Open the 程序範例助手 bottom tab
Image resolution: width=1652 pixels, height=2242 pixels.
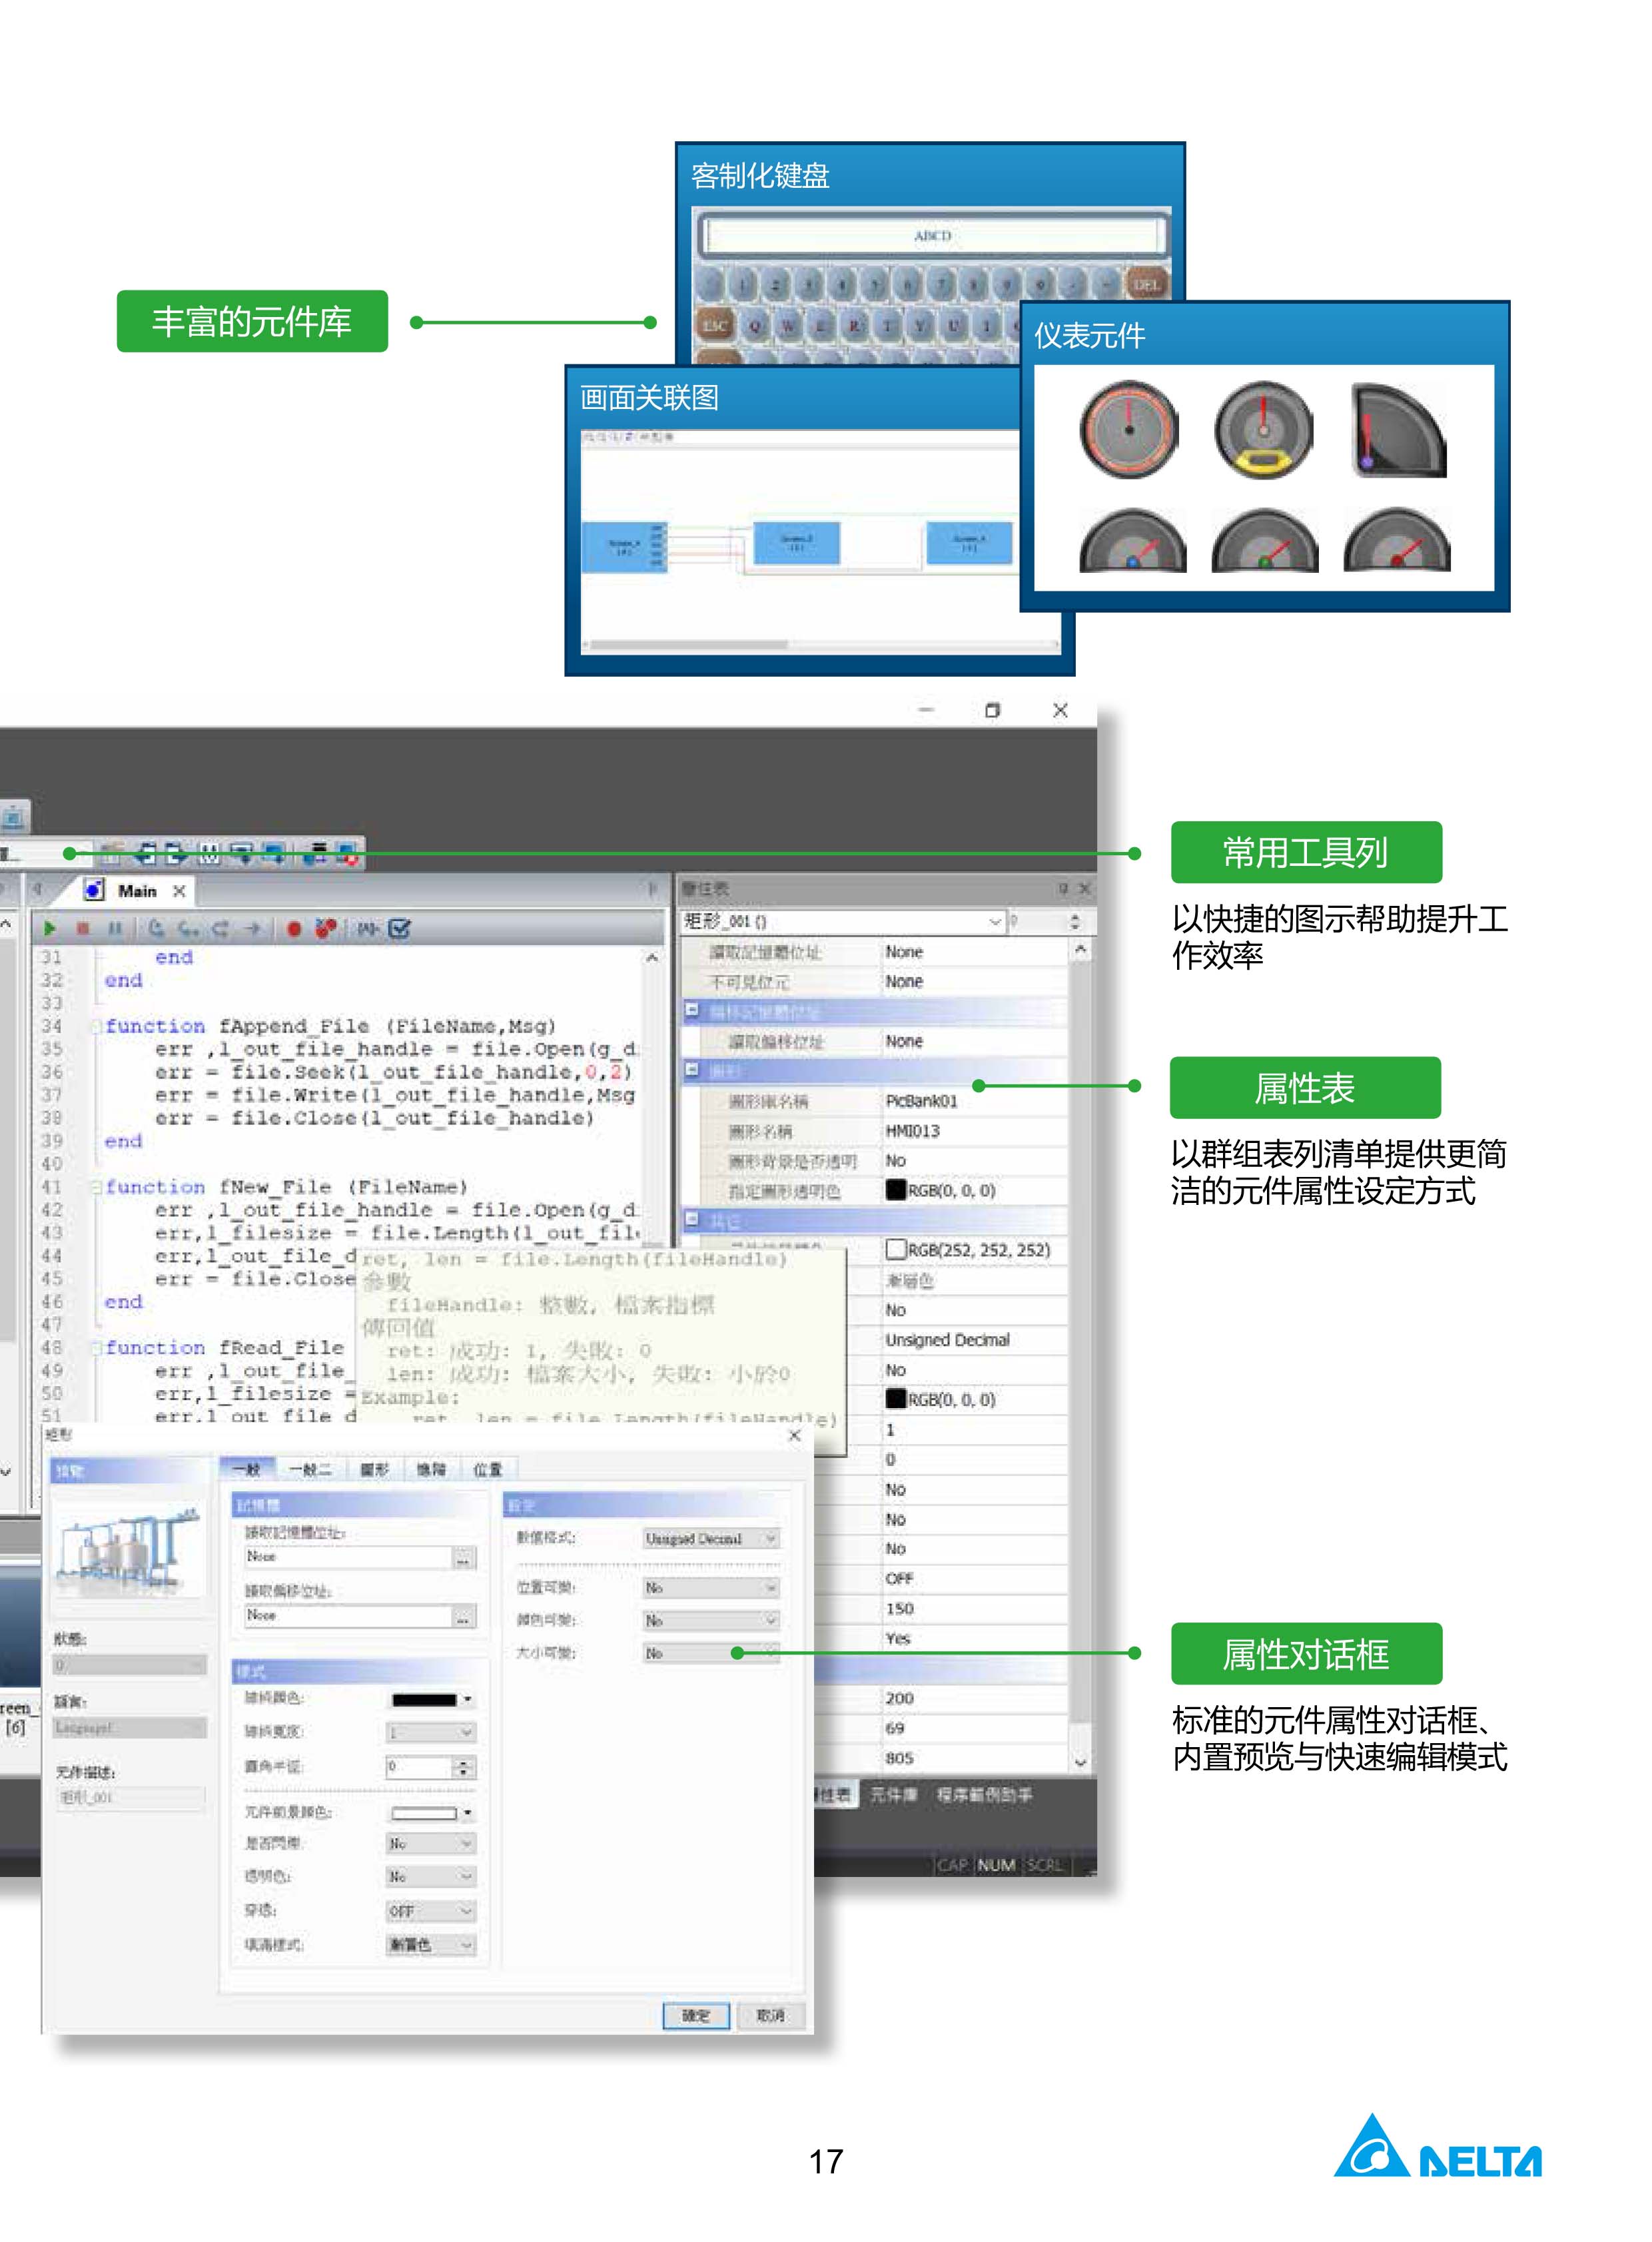point(984,1795)
